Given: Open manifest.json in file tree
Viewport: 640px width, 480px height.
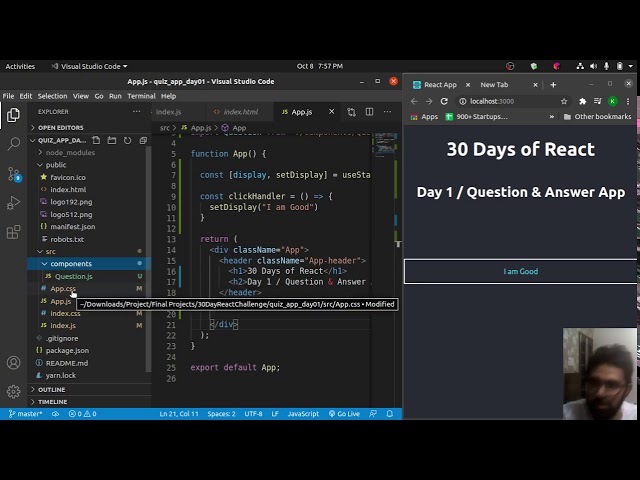Looking at the screenshot, I should pyautogui.click(x=72, y=227).
